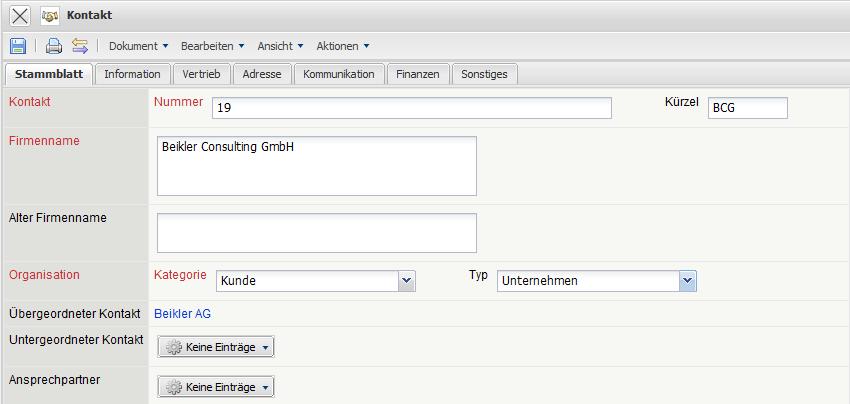This screenshot has height=404, width=850.
Task: Click the close X icon beside Kontakt
Action: pyautogui.click(x=20, y=16)
